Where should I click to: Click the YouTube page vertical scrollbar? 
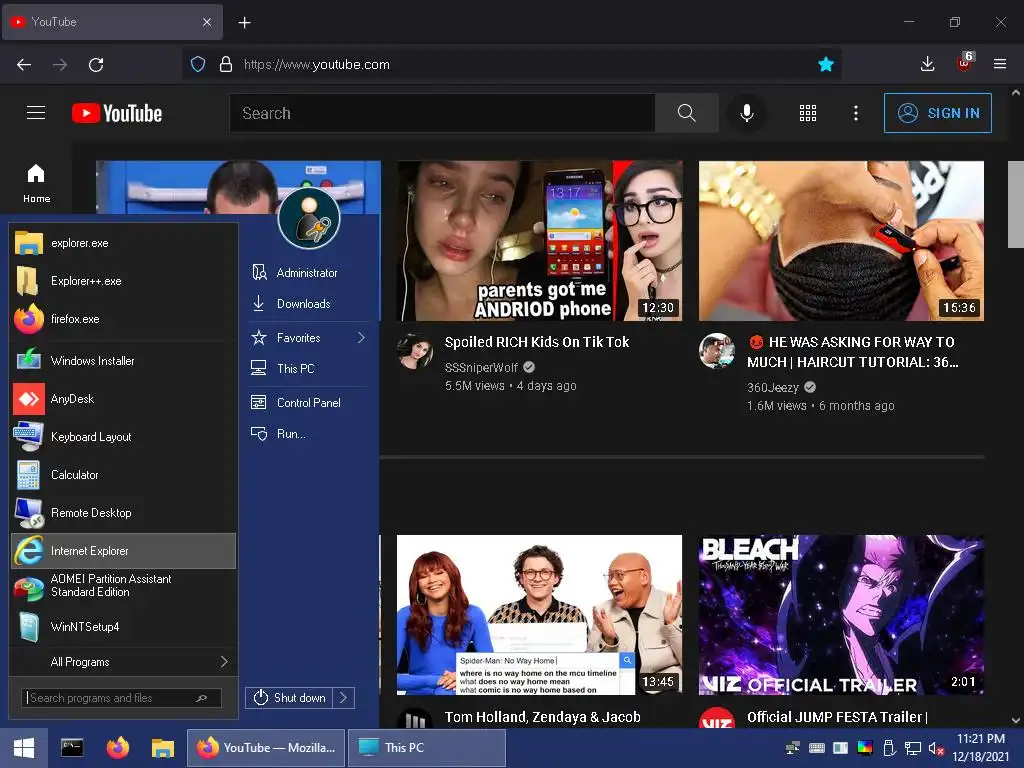[x=1016, y=205]
